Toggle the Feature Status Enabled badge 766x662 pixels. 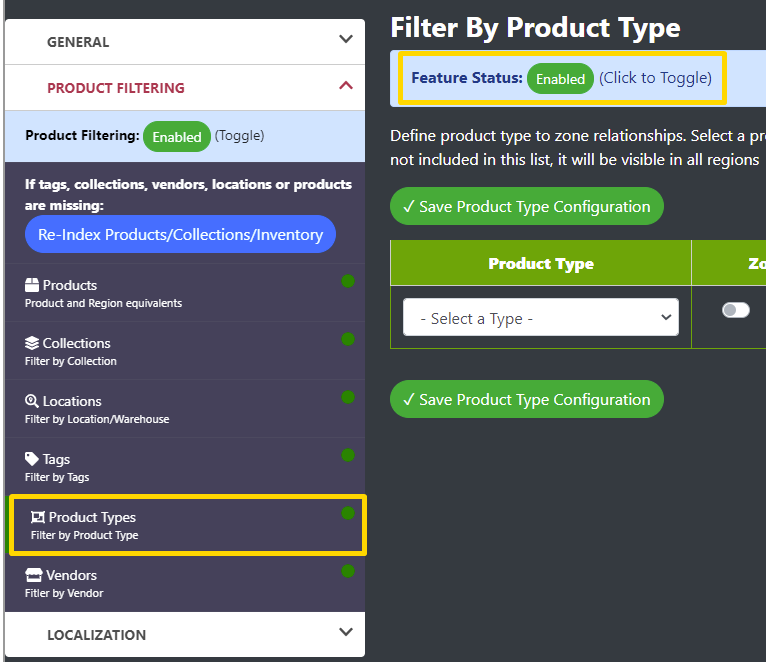560,78
